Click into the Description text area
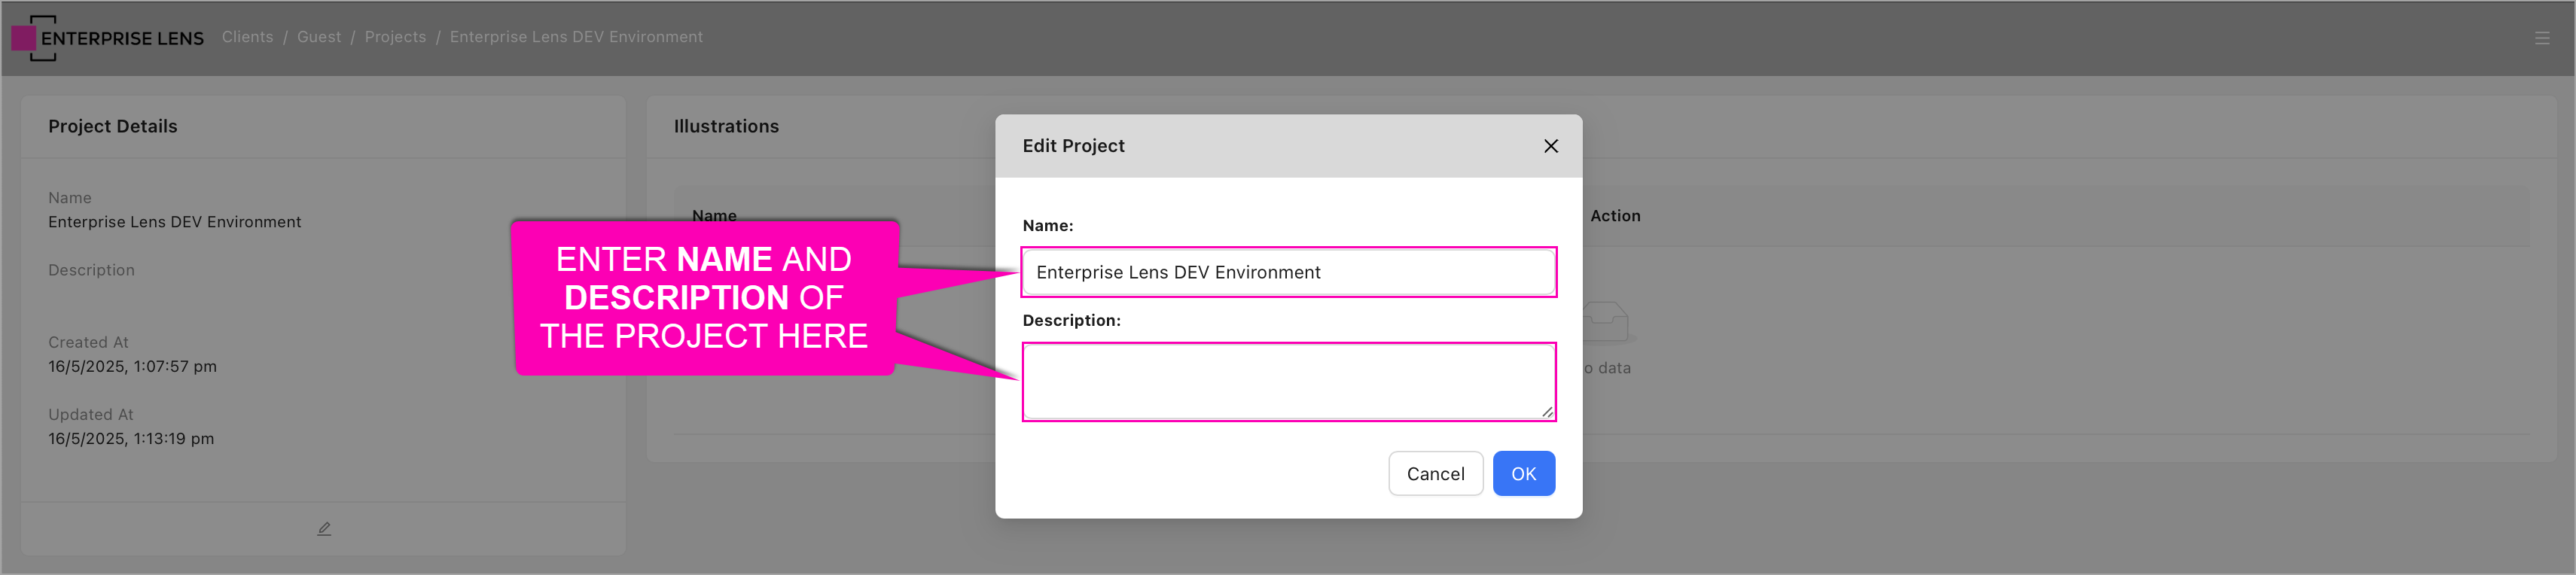Screen dimensions: 2576x575 coord(1286,381)
